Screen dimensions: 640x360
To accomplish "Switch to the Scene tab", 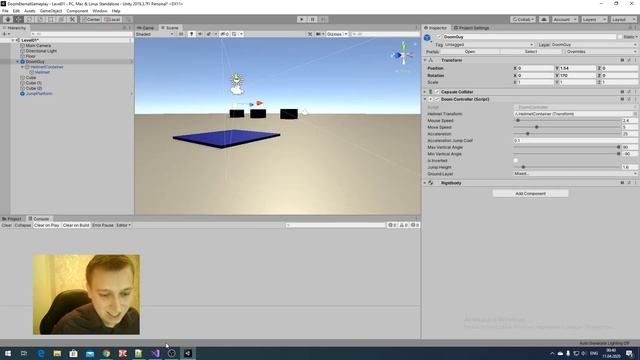I will [170, 28].
